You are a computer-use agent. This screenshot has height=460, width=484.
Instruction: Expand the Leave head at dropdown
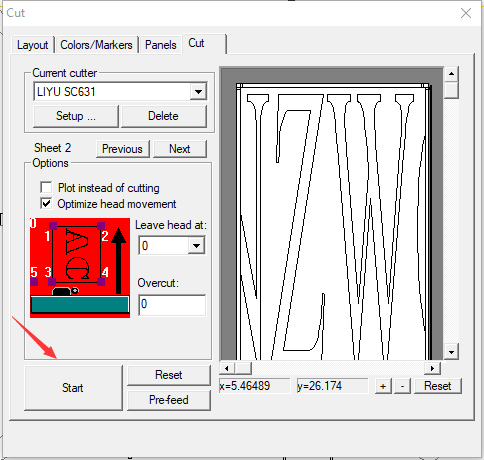[196, 246]
